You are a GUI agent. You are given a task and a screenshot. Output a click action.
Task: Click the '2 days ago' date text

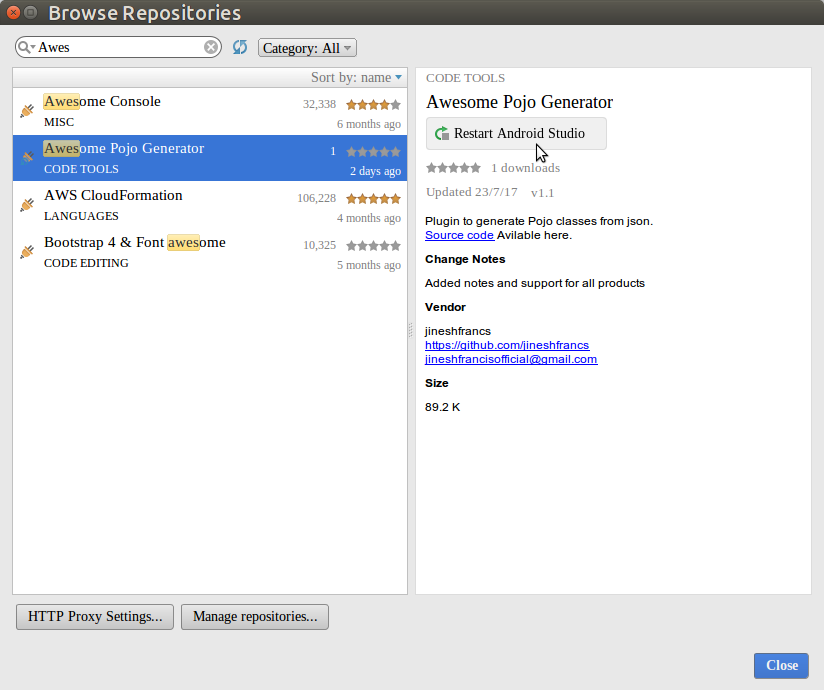[x=375, y=171]
